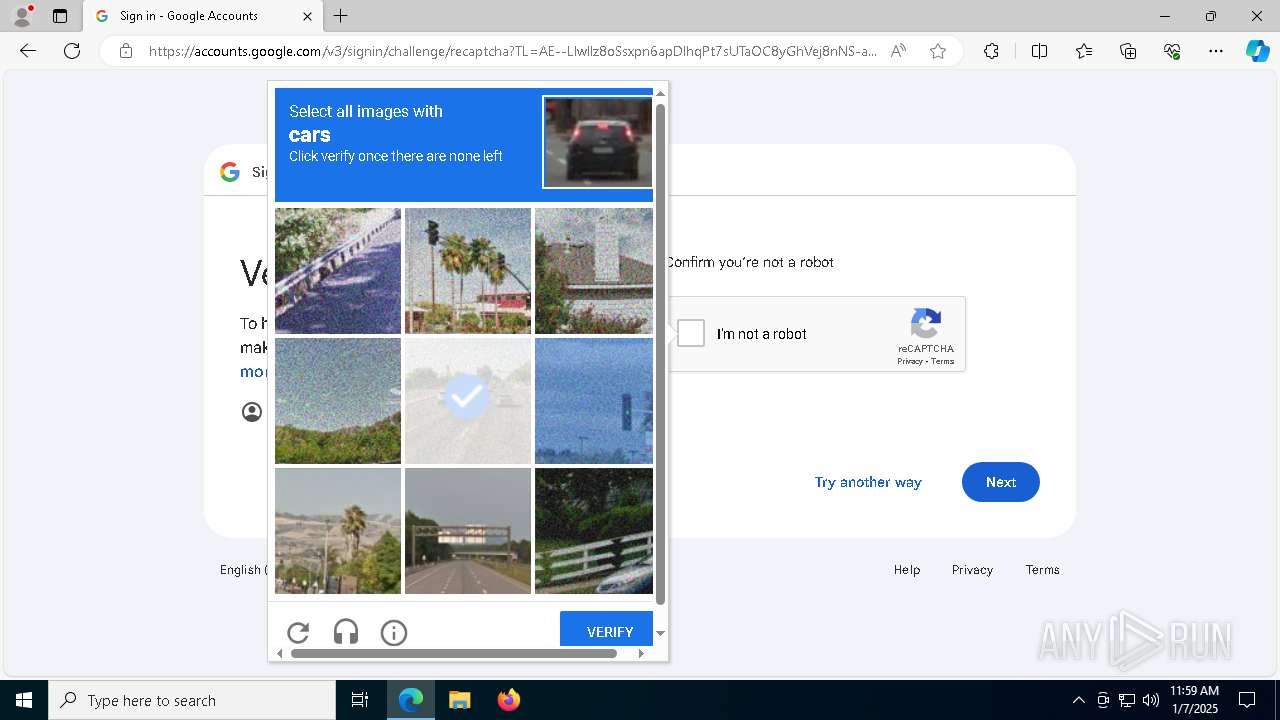View site information lock icon
The width and height of the screenshot is (1280, 720).
pos(126,51)
